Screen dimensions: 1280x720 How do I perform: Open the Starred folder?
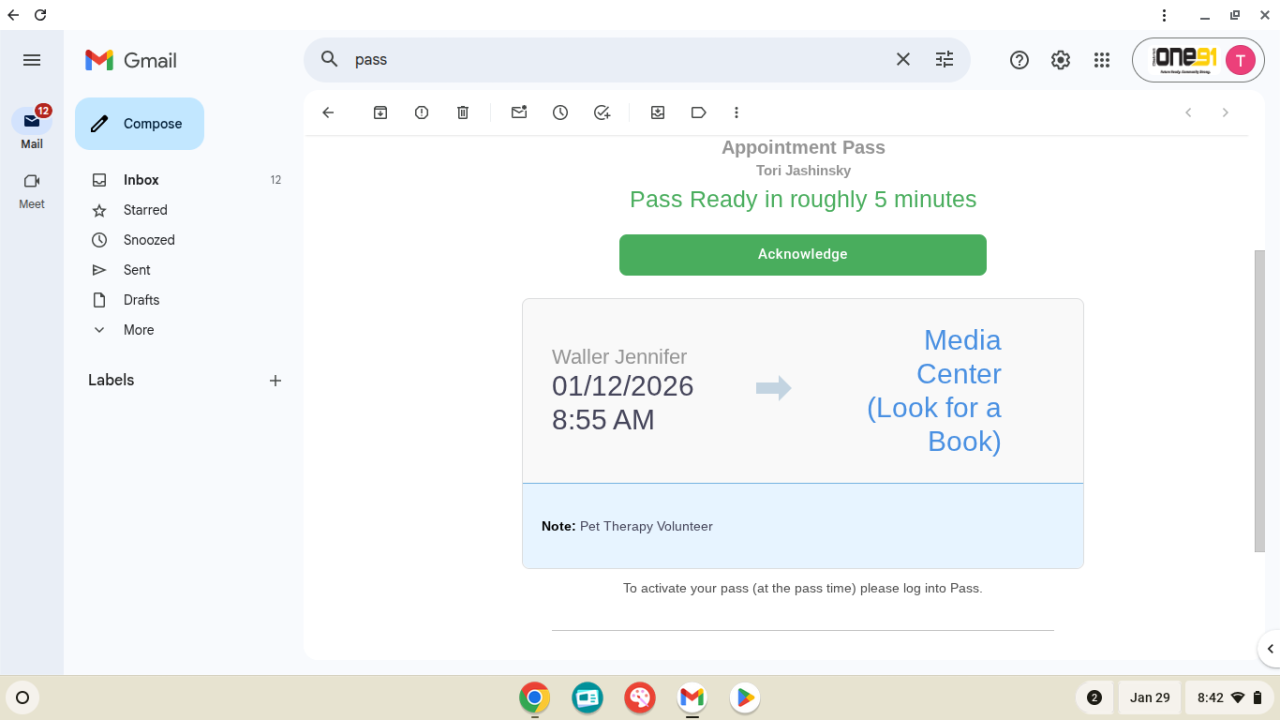pos(145,210)
